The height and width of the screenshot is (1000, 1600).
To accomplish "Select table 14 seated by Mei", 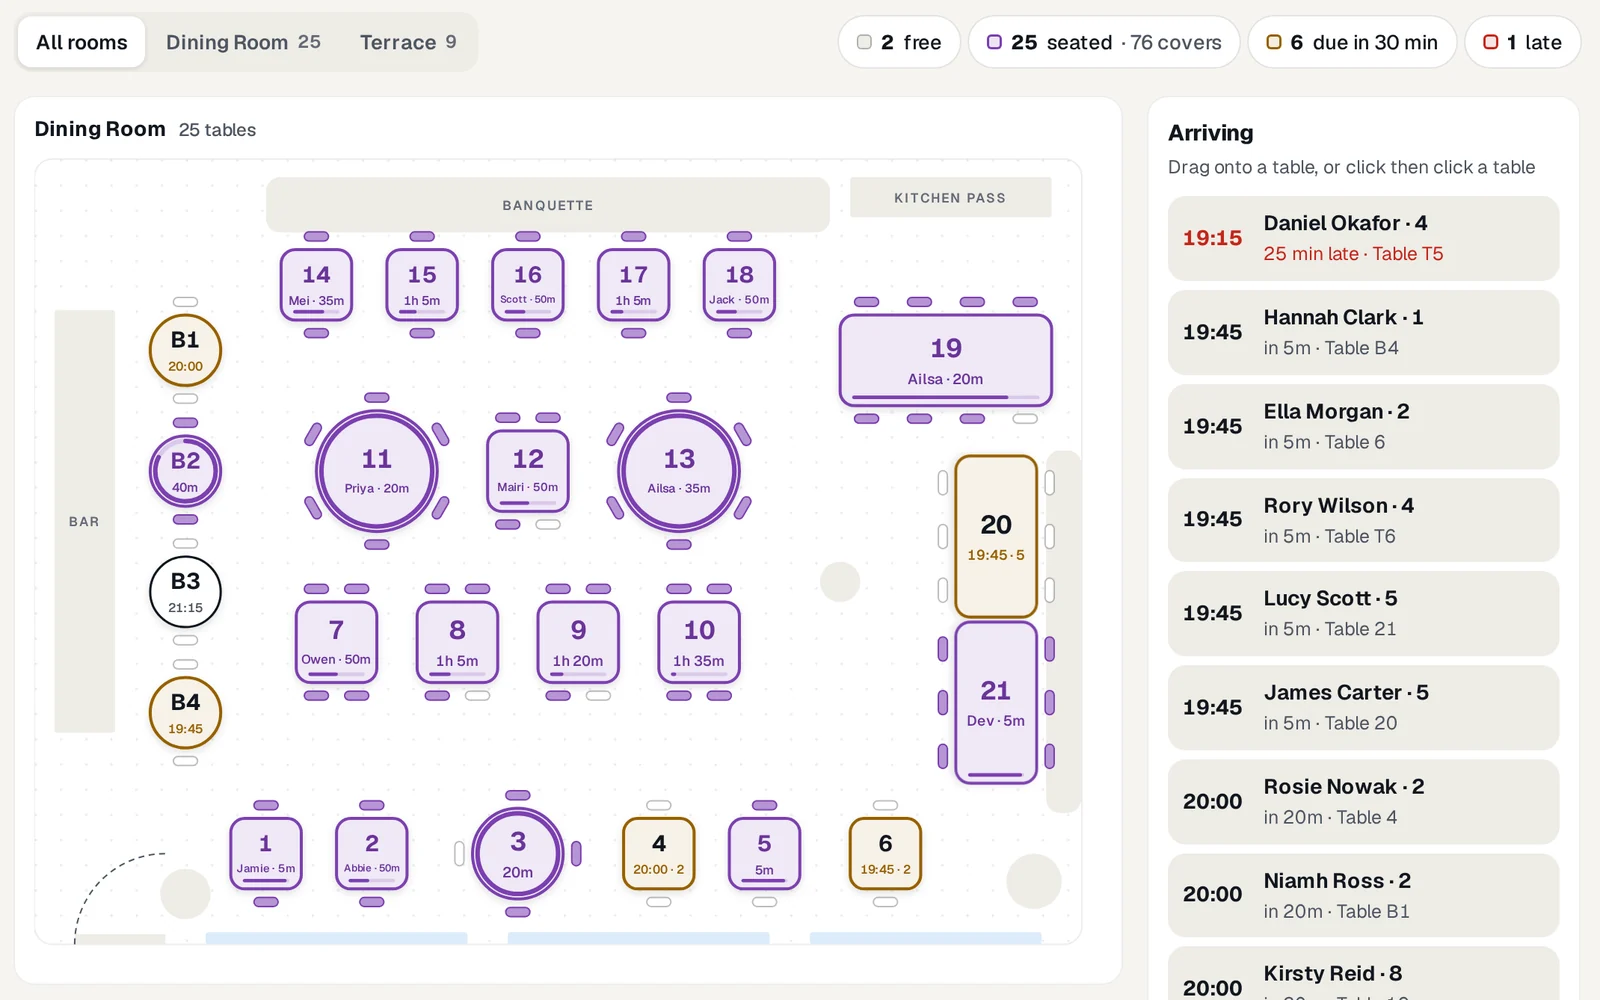I will 316,285.
